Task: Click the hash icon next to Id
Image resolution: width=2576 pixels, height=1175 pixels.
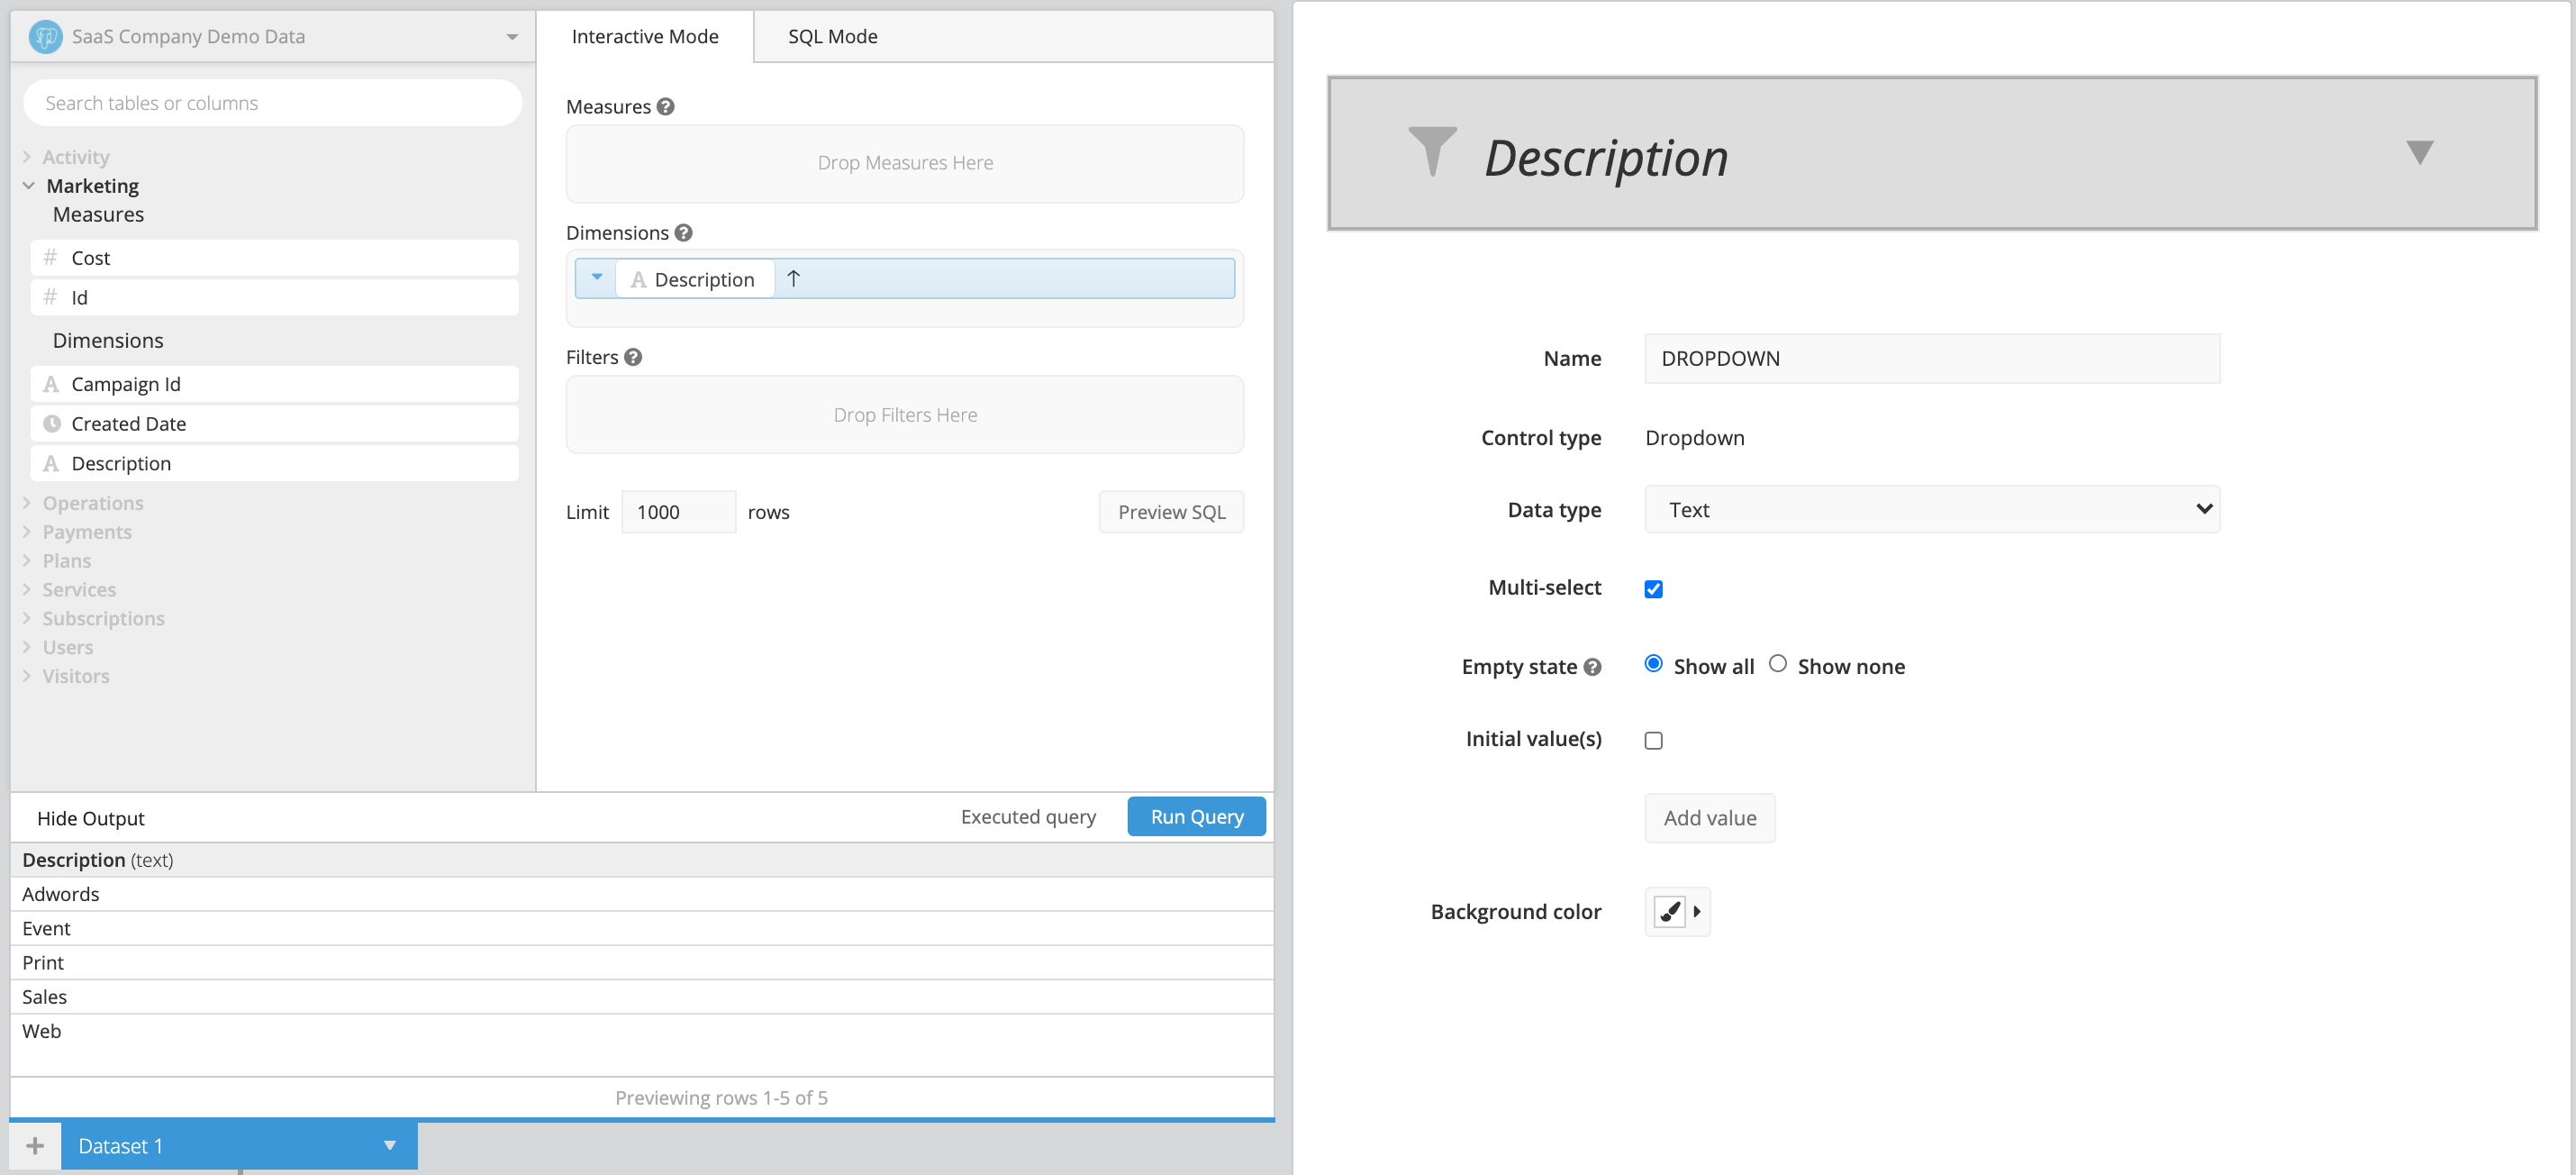Action: click(50, 297)
